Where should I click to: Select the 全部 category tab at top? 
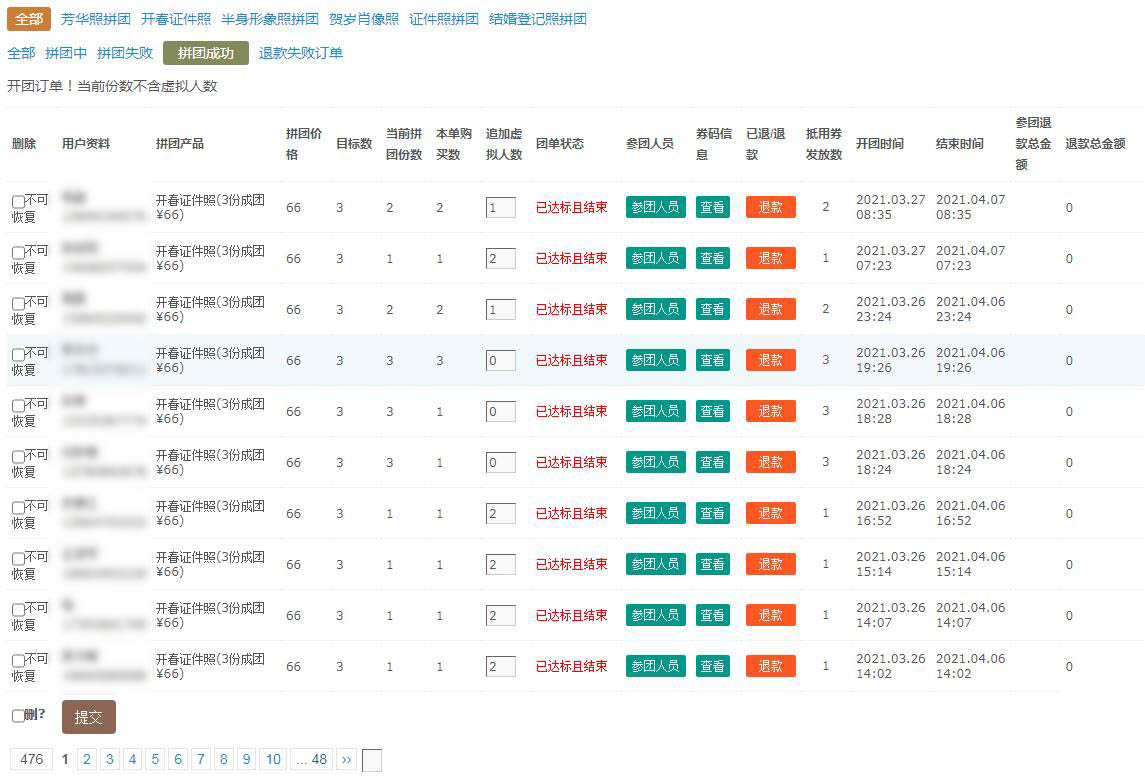point(29,19)
